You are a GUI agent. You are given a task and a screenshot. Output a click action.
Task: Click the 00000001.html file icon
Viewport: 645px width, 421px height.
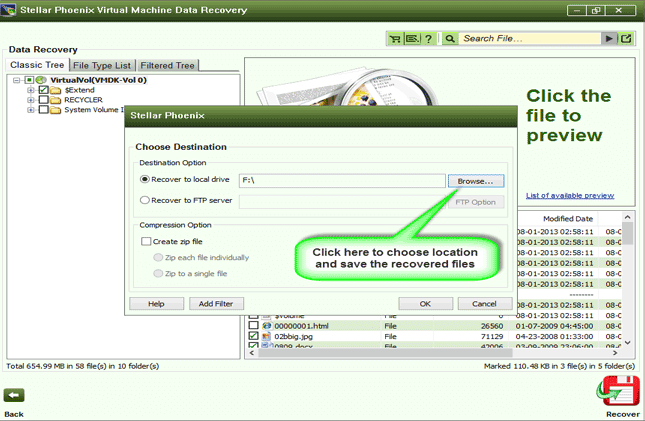[x=267, y=326]
